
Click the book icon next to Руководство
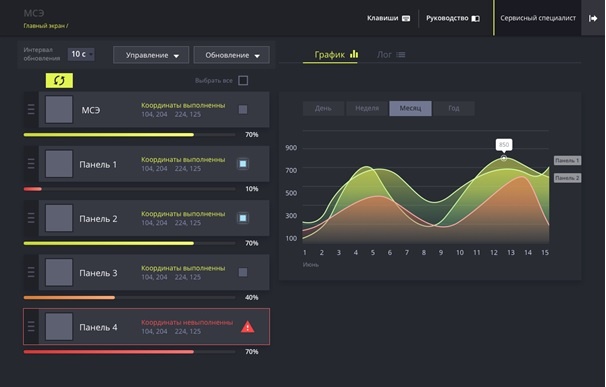point(476,18)
